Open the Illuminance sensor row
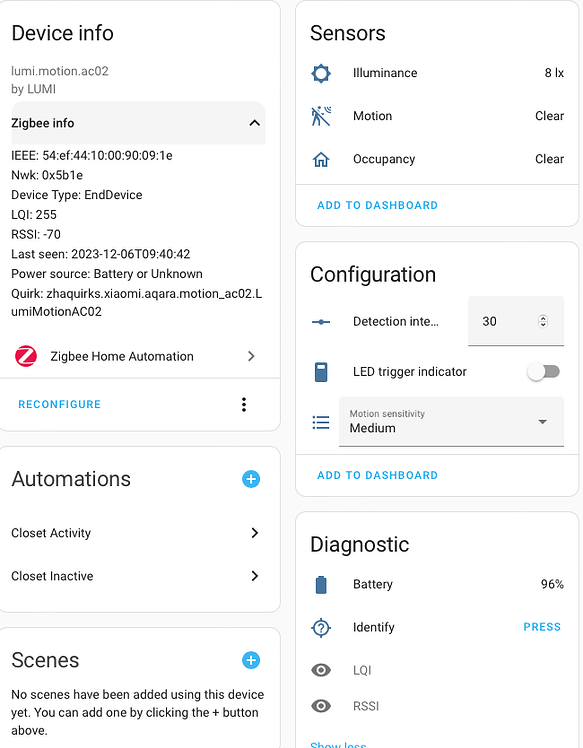The height and width of the screenshot is (748, 583). pos(437,73)
